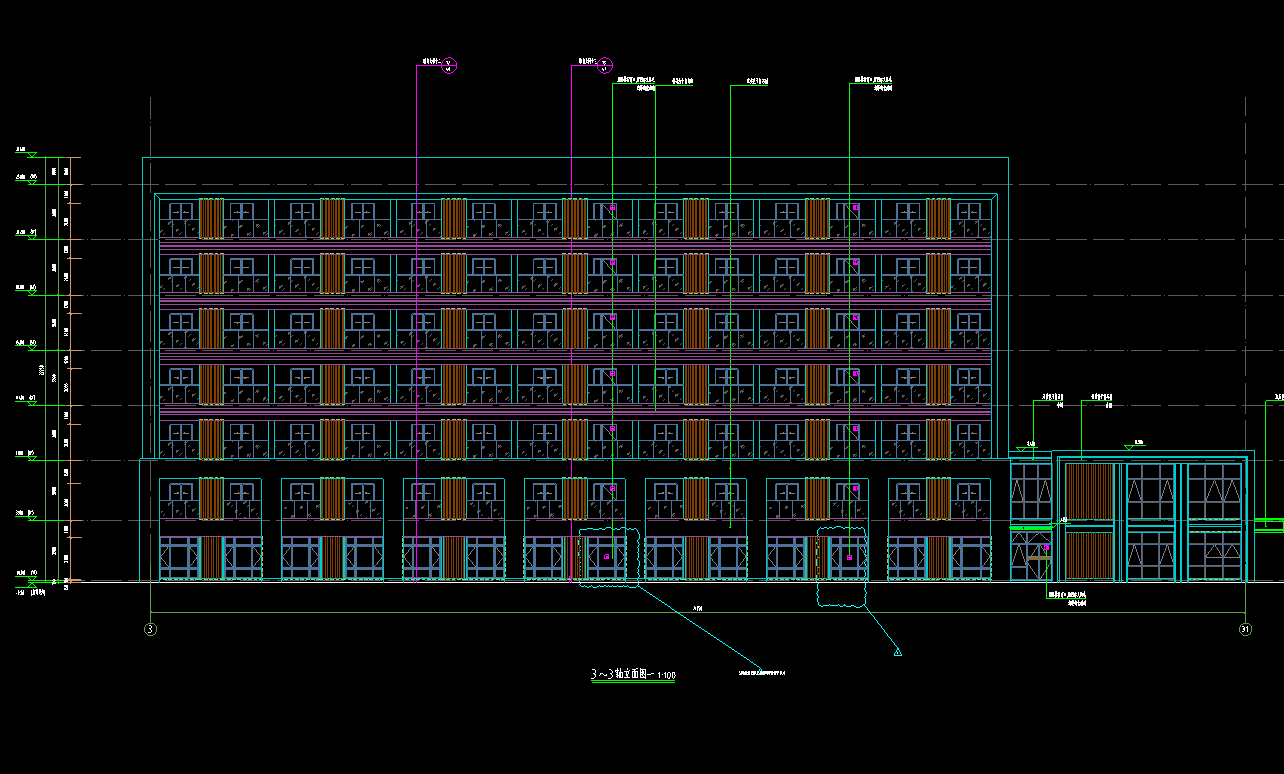Select the first magenta detail reference circle
Screen dimensions: 1284x774
449,65
